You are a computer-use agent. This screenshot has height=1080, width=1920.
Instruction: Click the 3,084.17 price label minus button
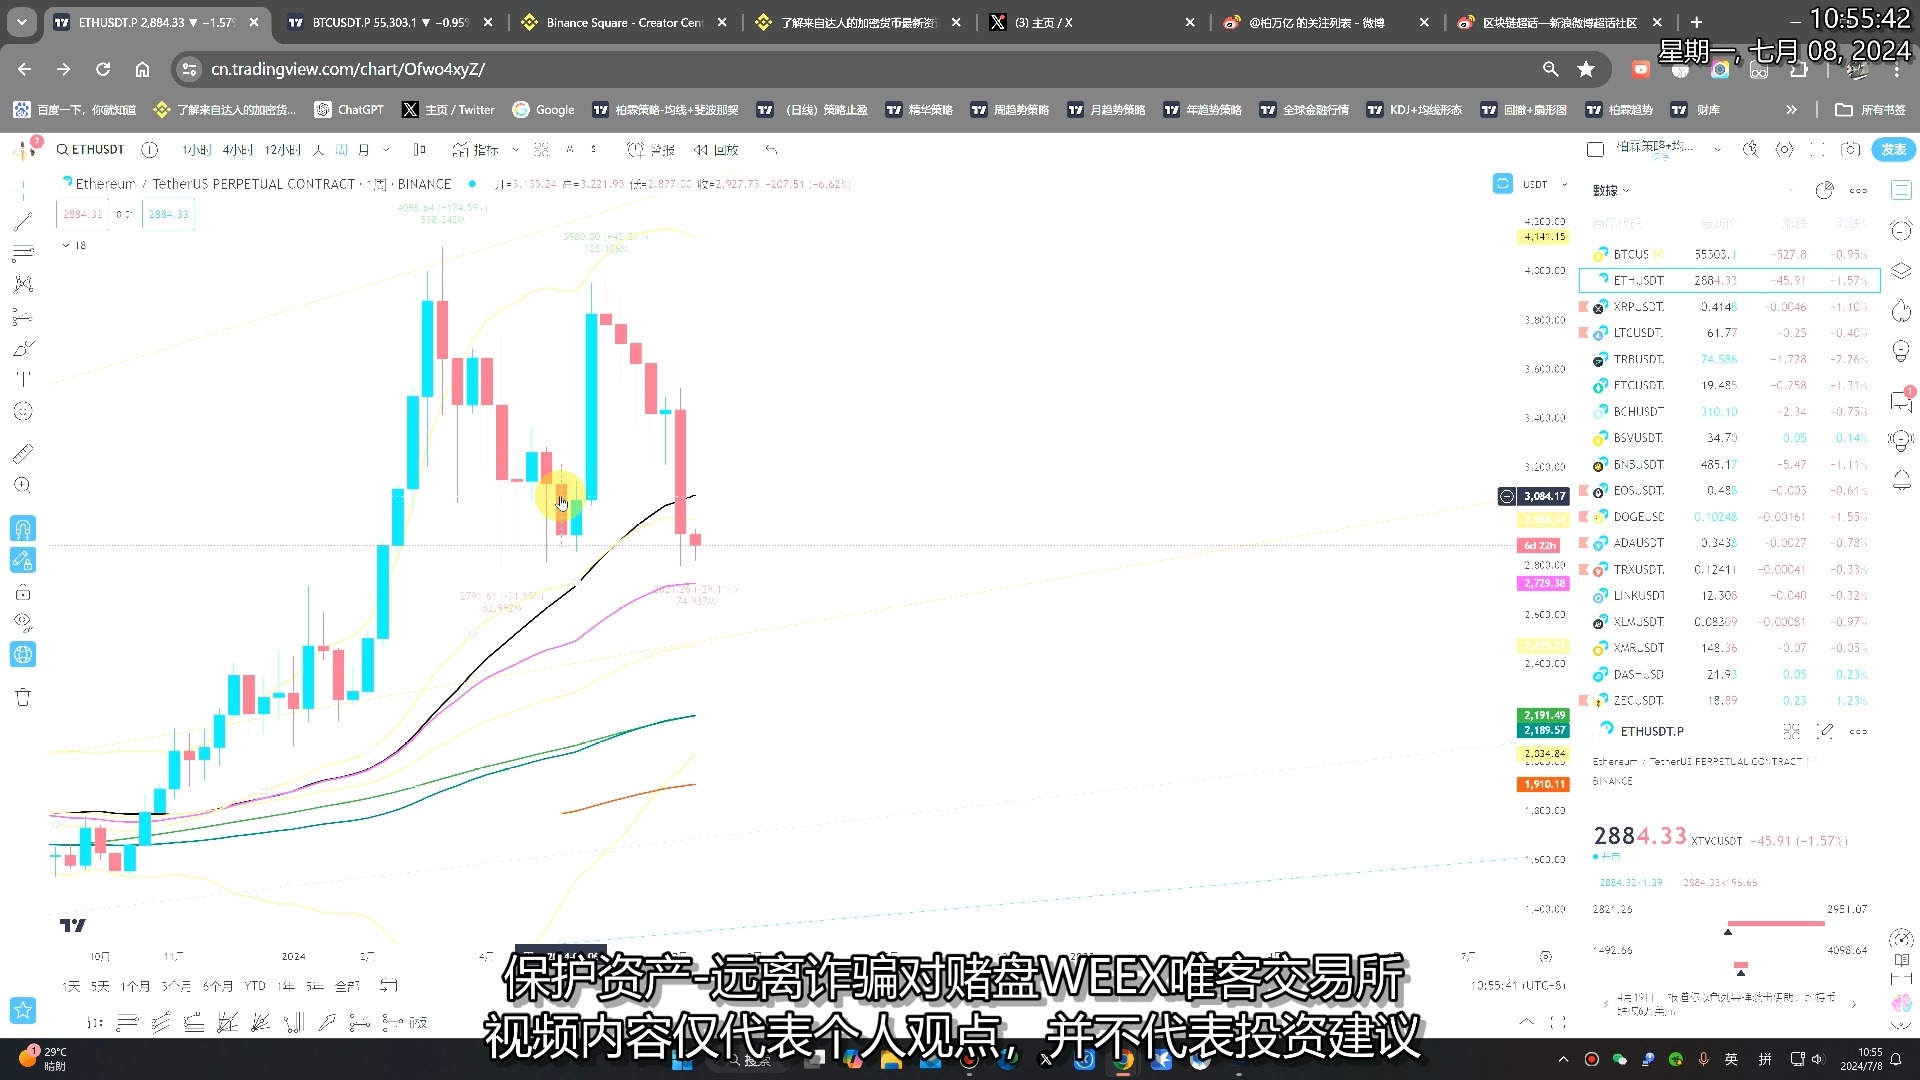1507,496
